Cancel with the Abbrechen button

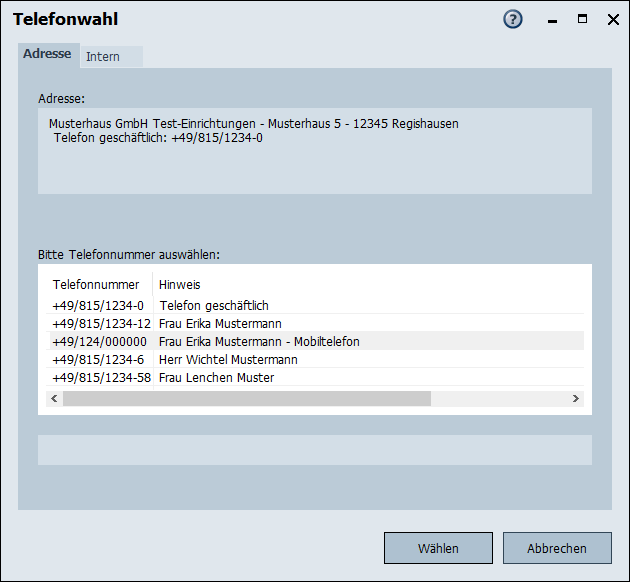(556, 548)
